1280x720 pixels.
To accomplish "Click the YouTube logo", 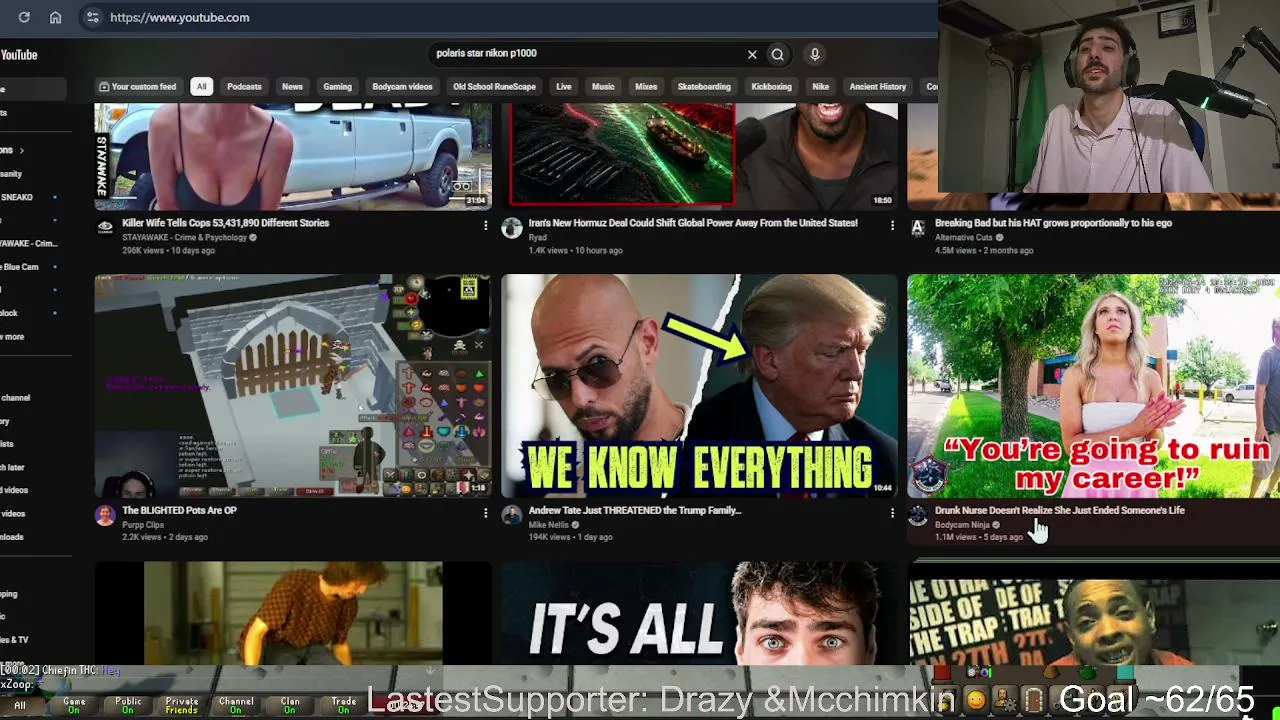I will [18, 55].
